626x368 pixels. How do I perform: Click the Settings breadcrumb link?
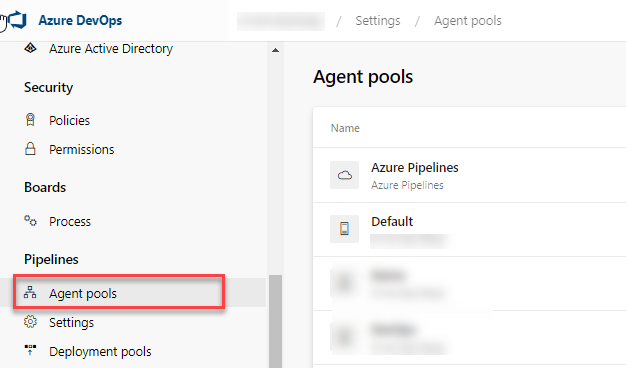click(378, 20)
